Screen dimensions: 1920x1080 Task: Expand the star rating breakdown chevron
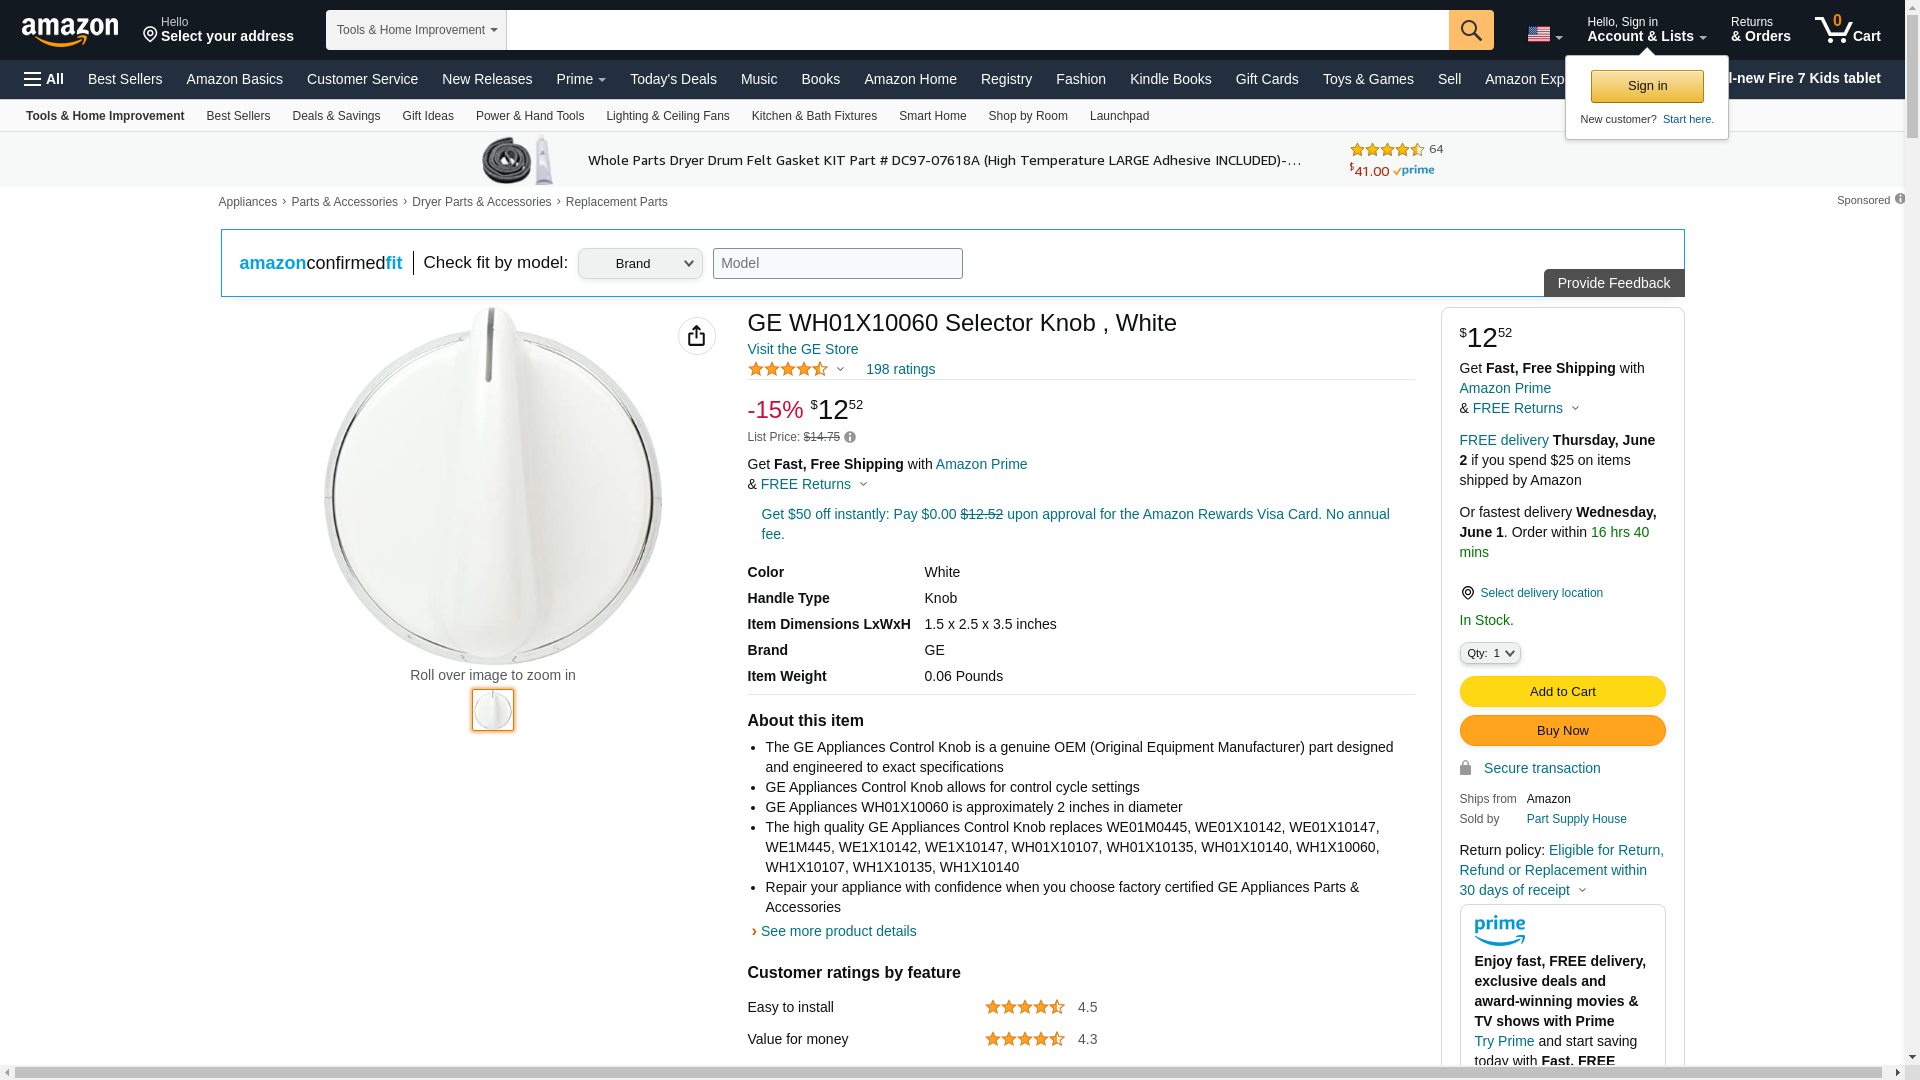pos(841,370)
